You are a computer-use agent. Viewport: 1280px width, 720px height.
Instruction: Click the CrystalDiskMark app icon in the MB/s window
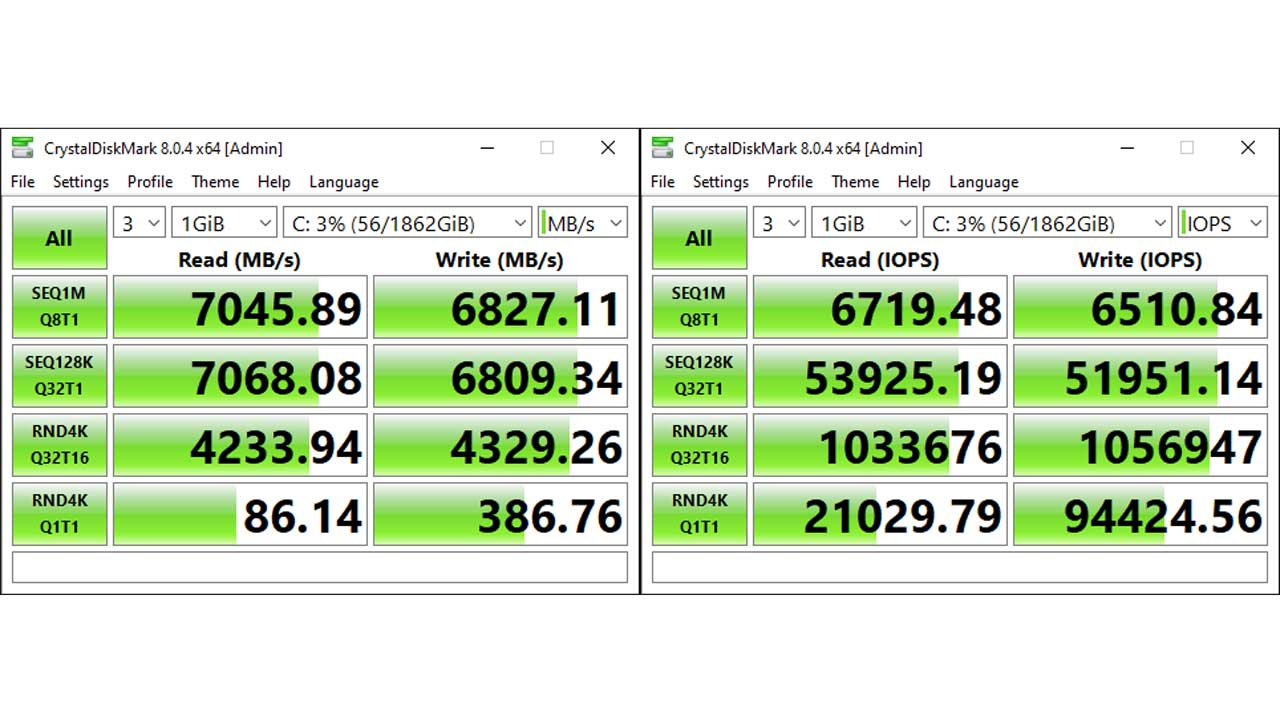(x=21, y=148)
